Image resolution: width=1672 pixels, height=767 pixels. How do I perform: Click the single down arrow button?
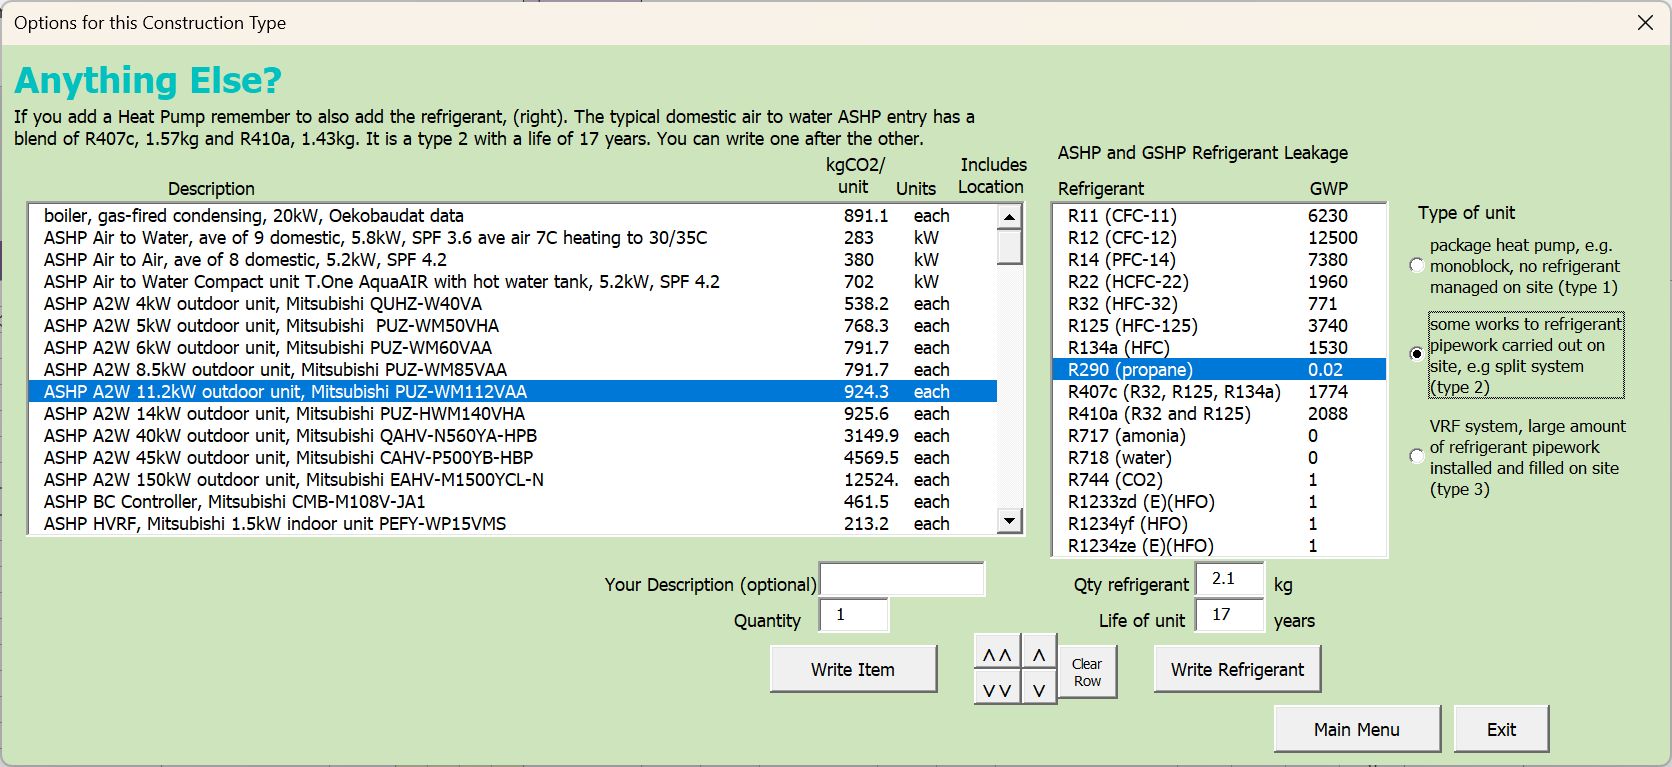point(1039,689)
